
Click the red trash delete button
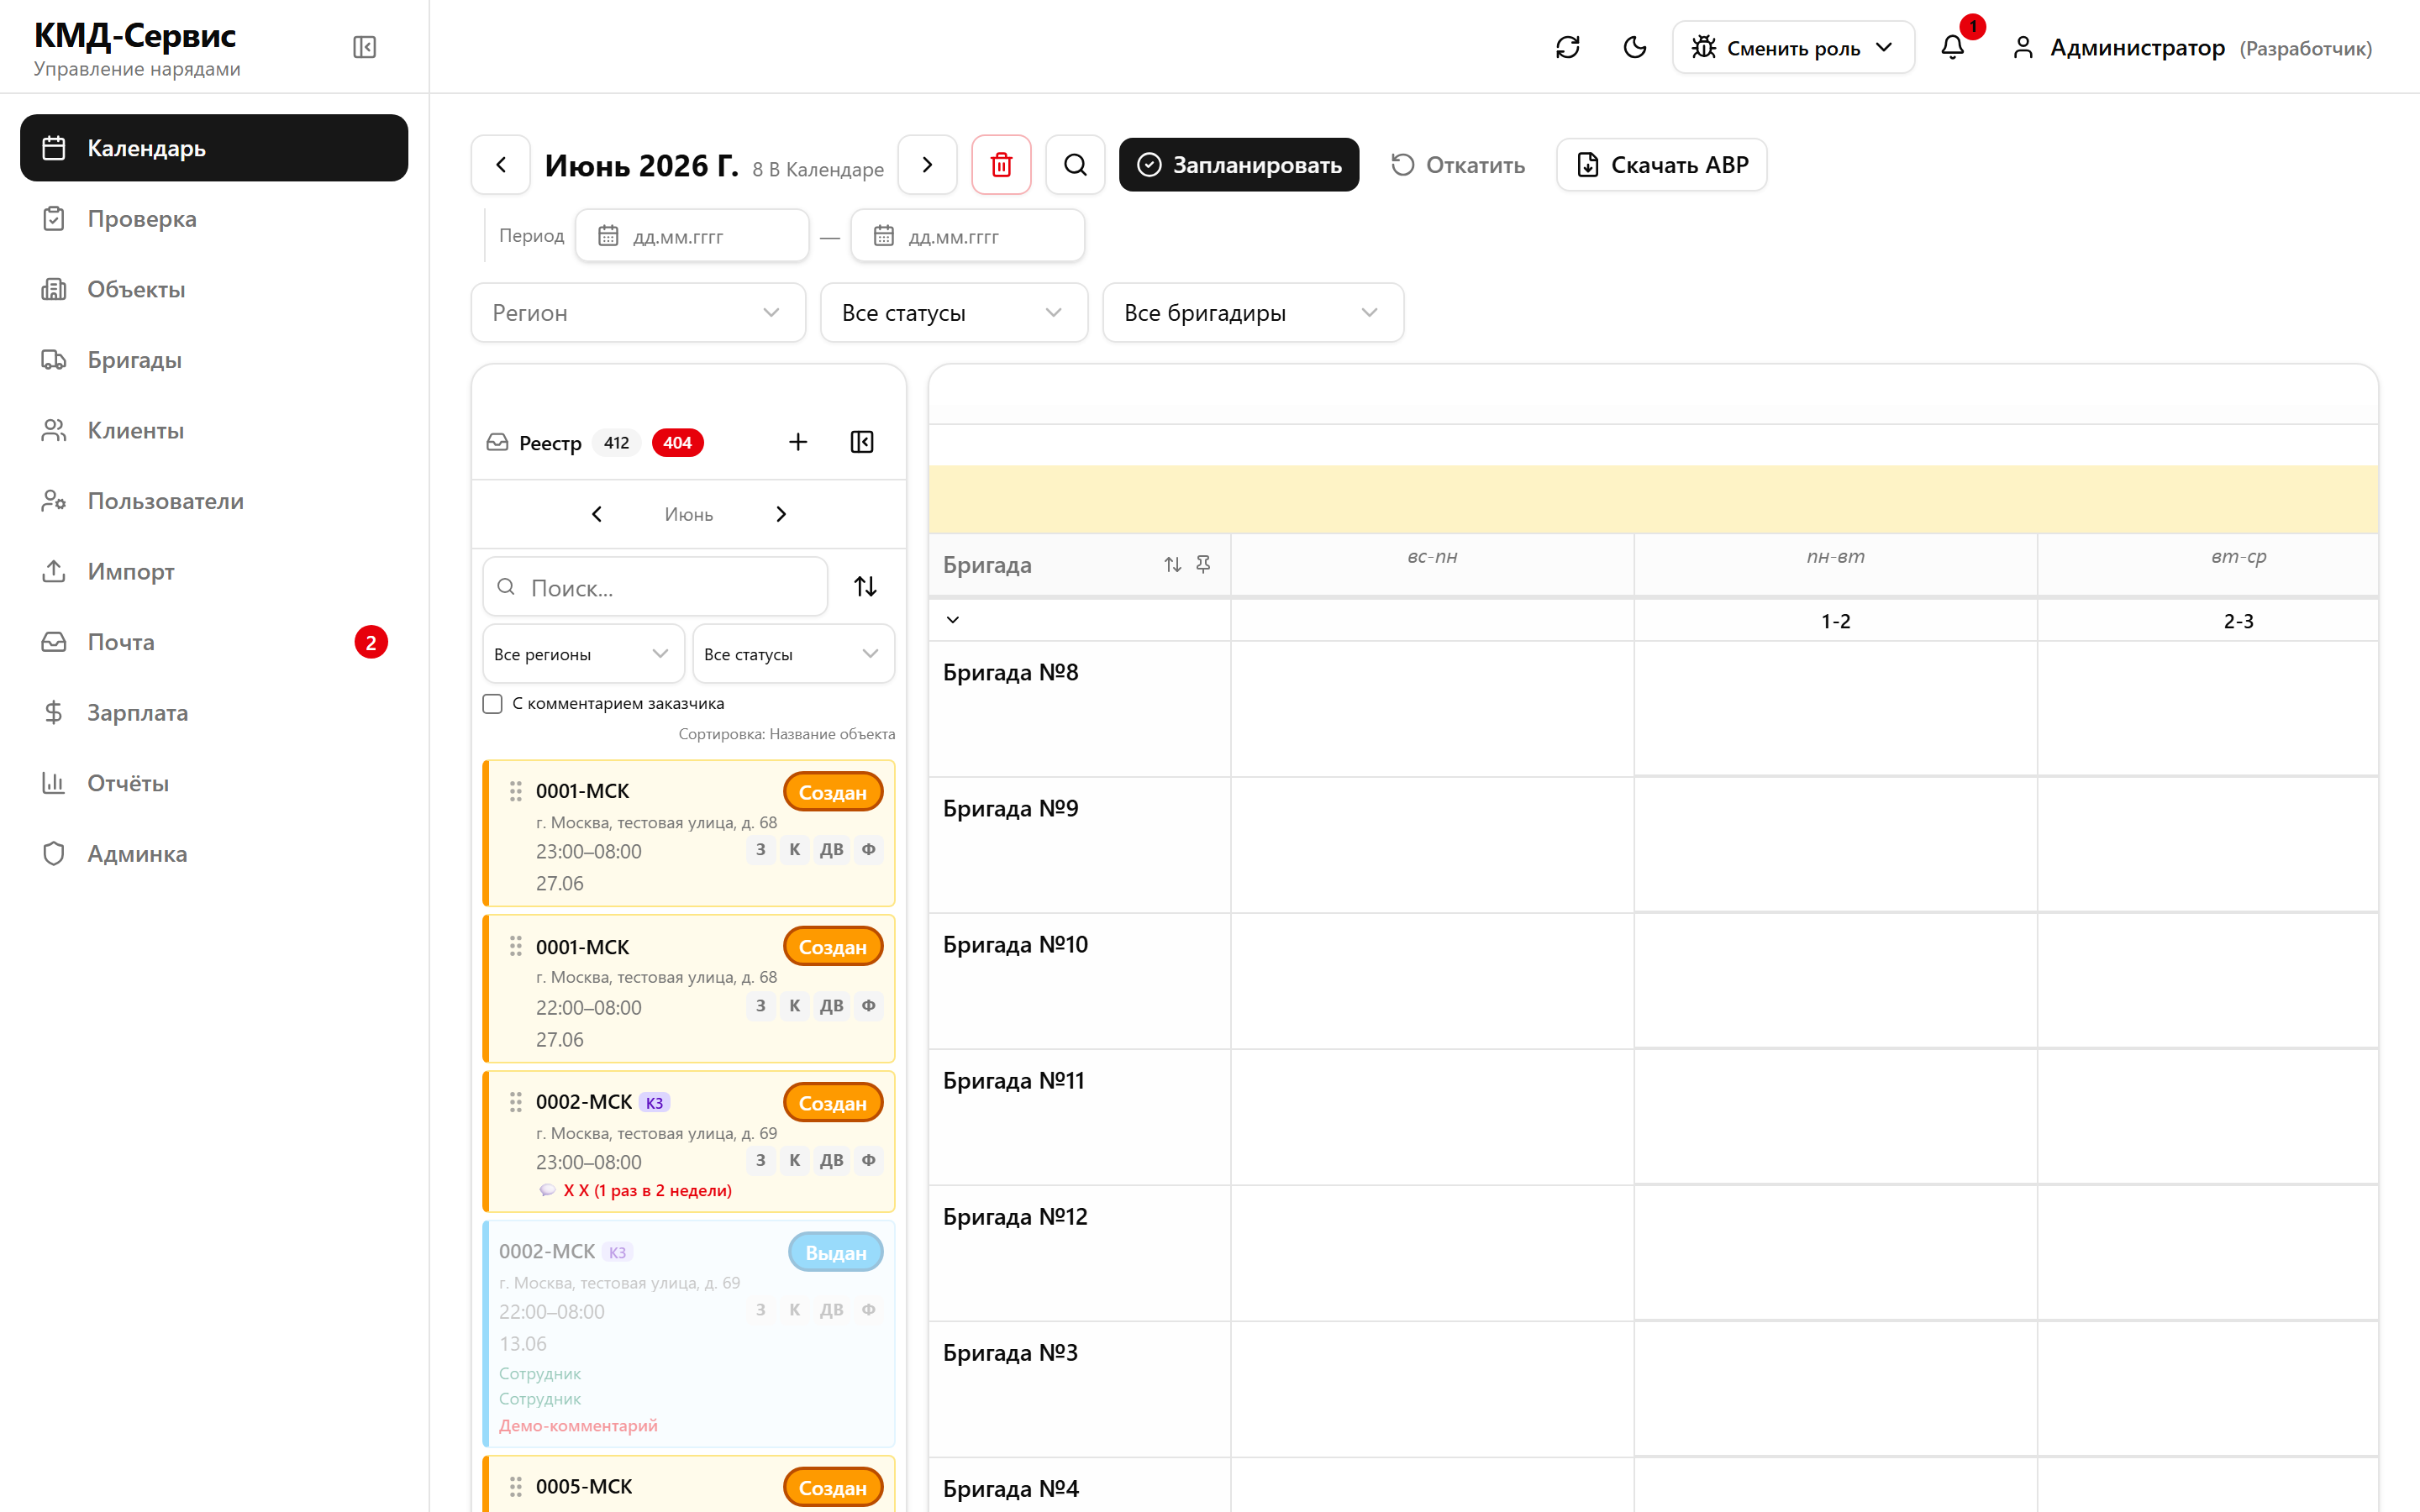point(1001,164)
